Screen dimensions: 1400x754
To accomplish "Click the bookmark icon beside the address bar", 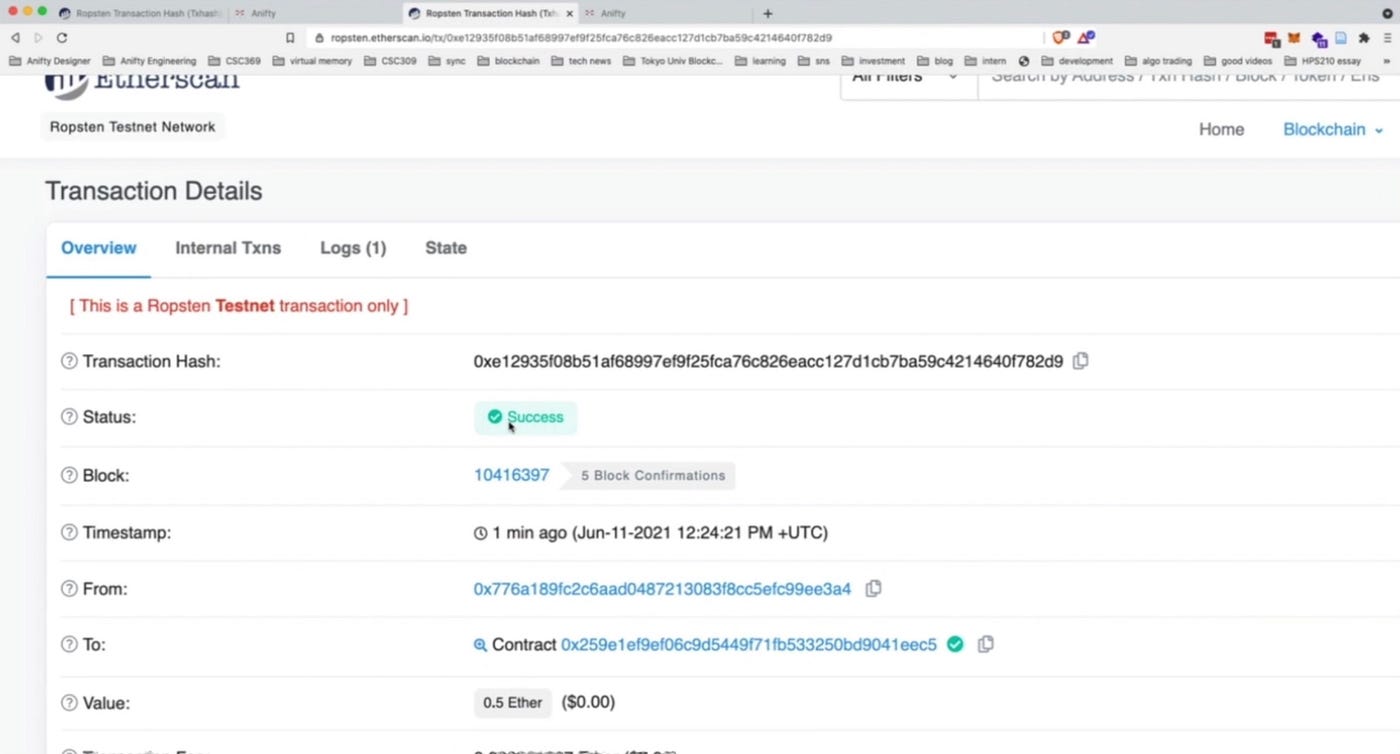I will click(290, 38).
